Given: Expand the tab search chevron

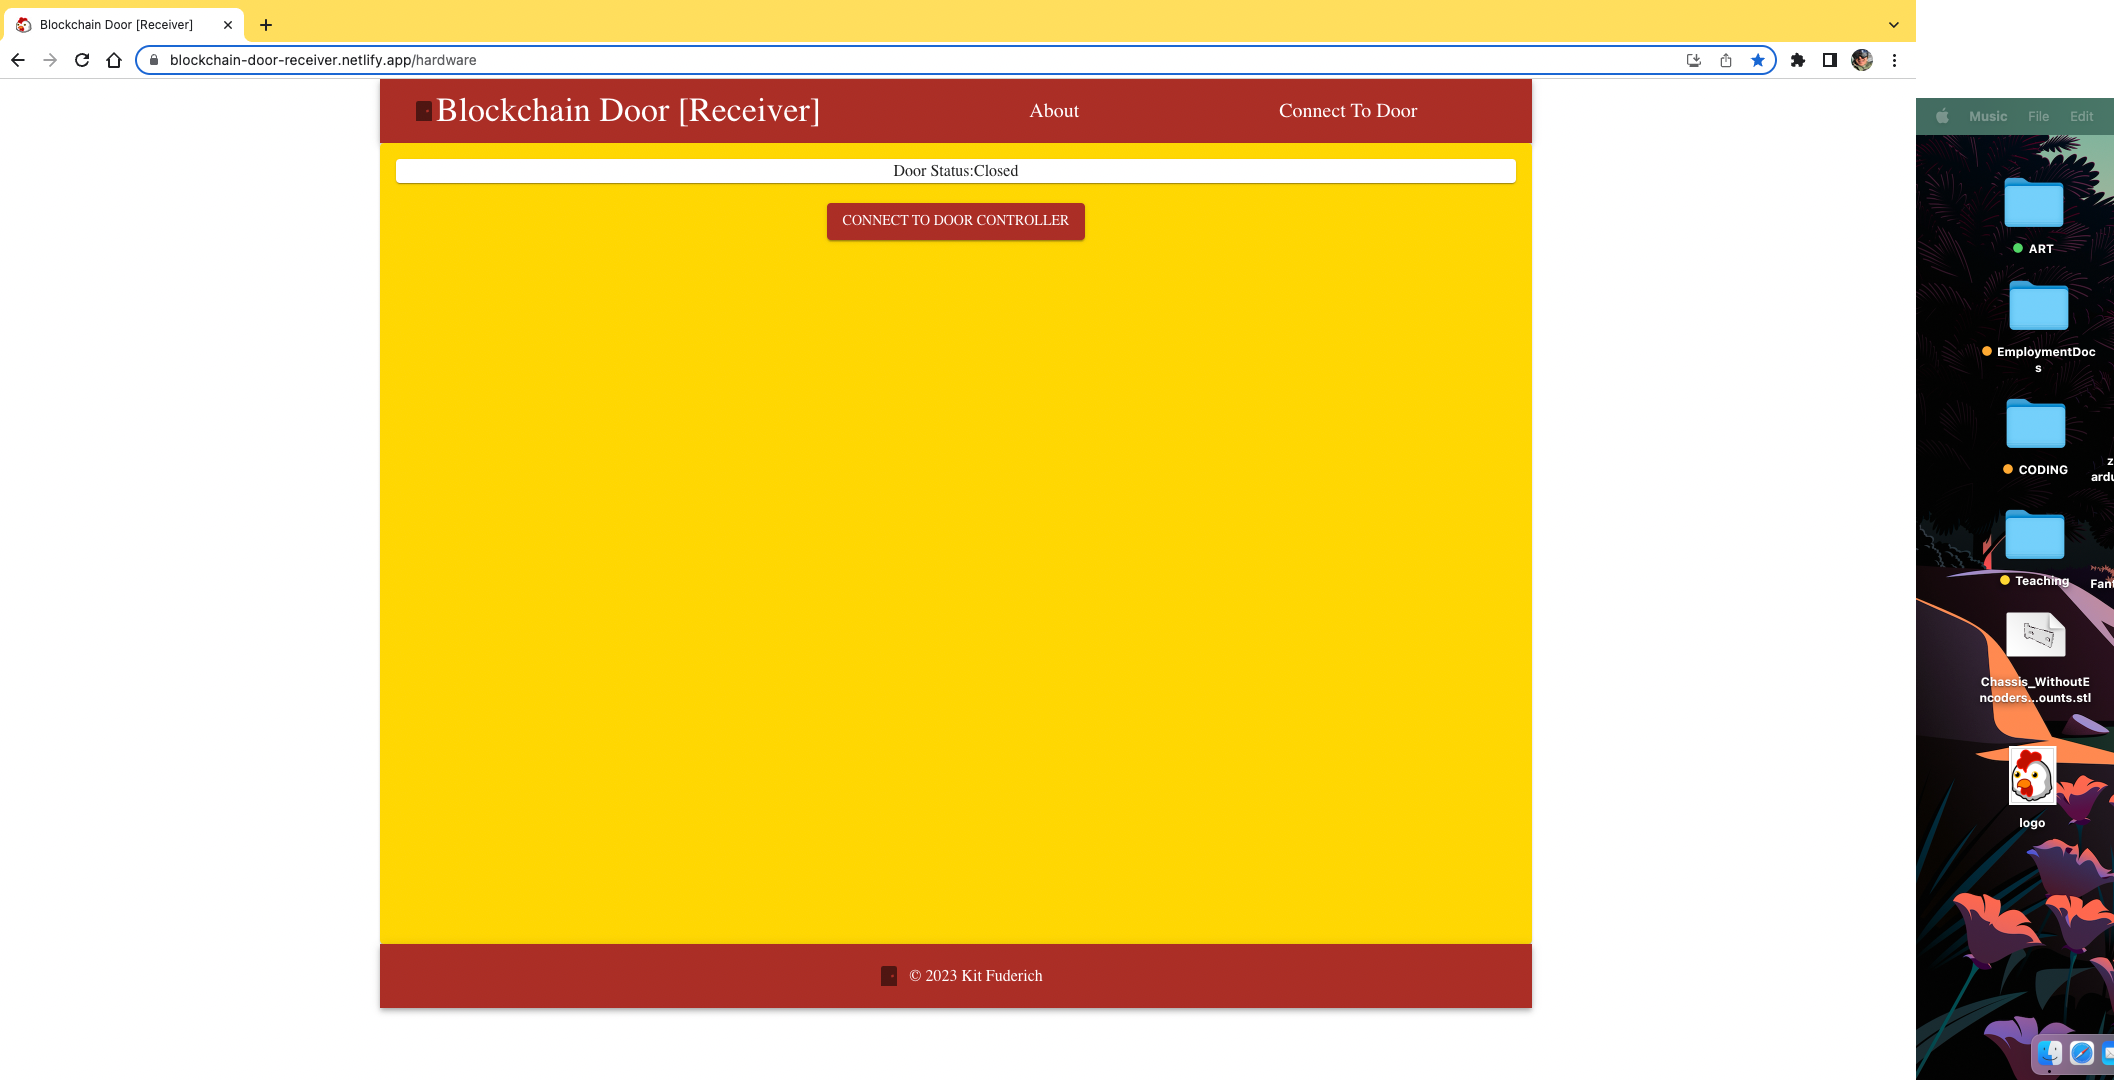Looking at the screenshot, I should (x=1893, y=25).
